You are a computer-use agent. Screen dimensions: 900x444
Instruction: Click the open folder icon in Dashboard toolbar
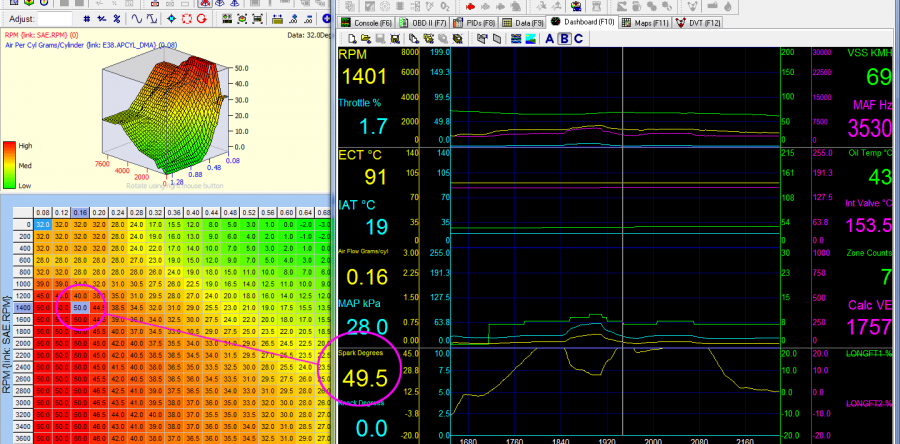click(366, 39)
